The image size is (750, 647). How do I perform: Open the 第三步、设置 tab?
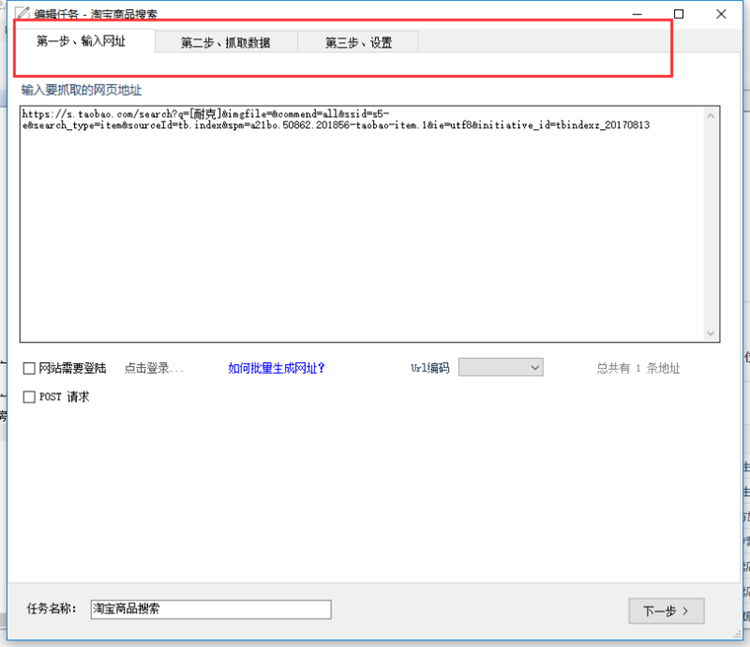coord(358,43)
